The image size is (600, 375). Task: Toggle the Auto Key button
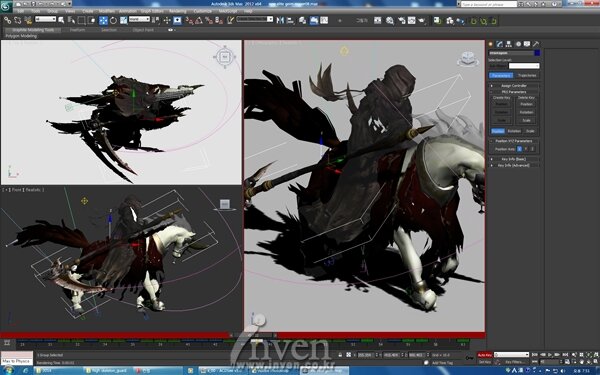click(x=484, y=355)
